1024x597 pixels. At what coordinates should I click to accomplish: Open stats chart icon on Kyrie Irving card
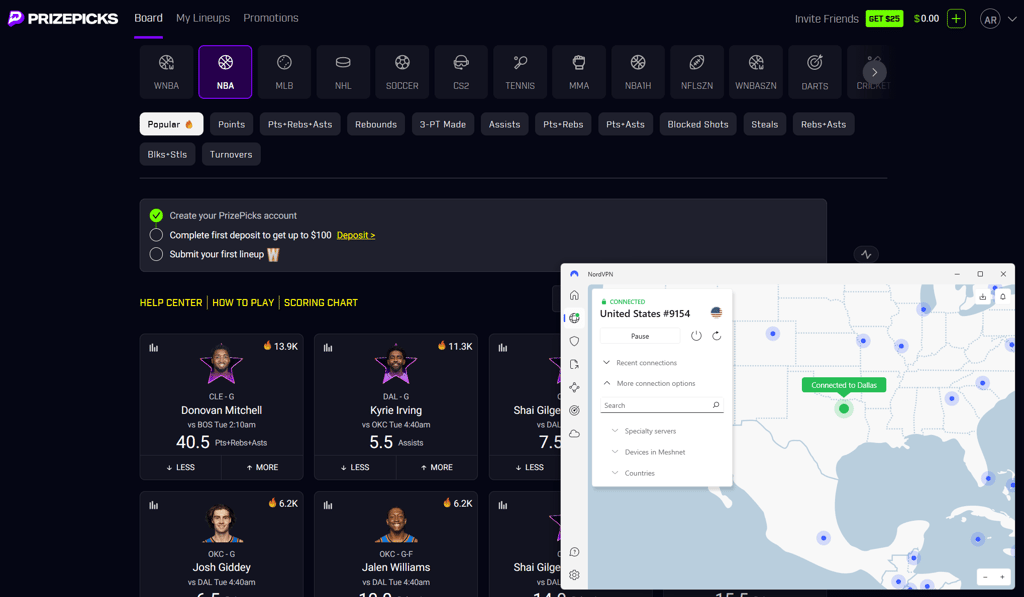tap(328, 347)
